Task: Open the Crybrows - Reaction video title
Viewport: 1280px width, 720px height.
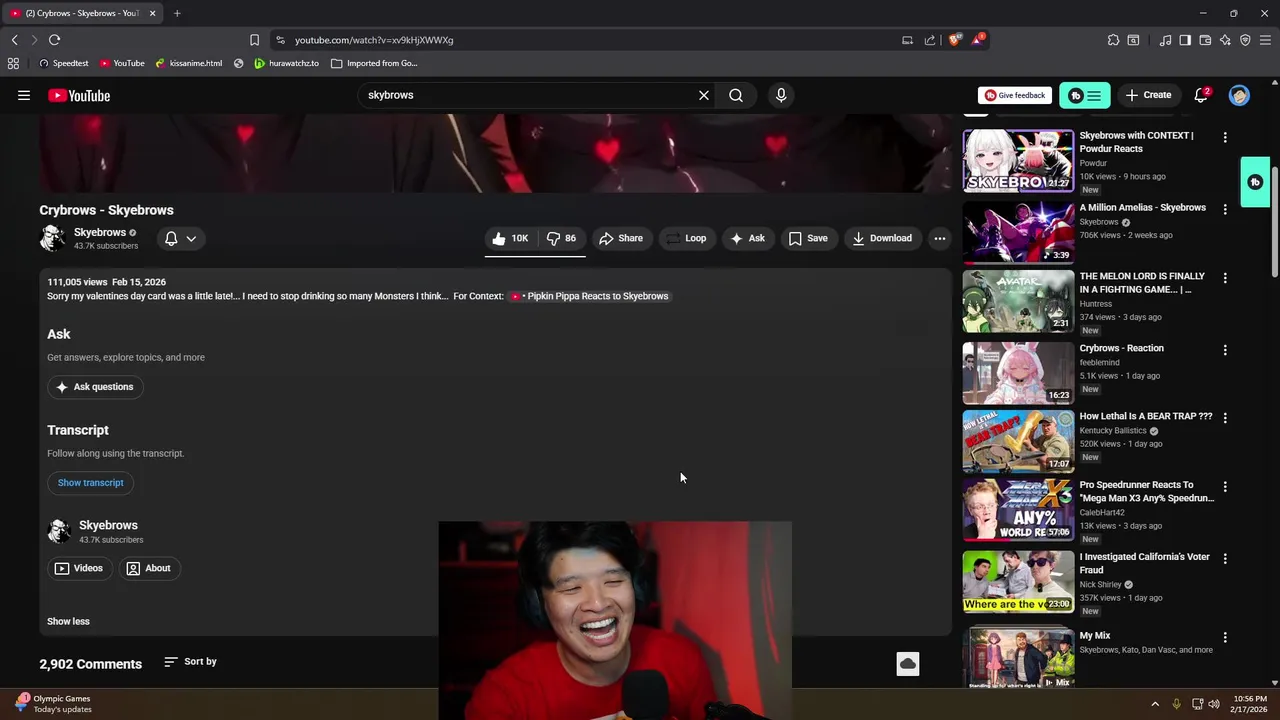Action: point(1121,348)
